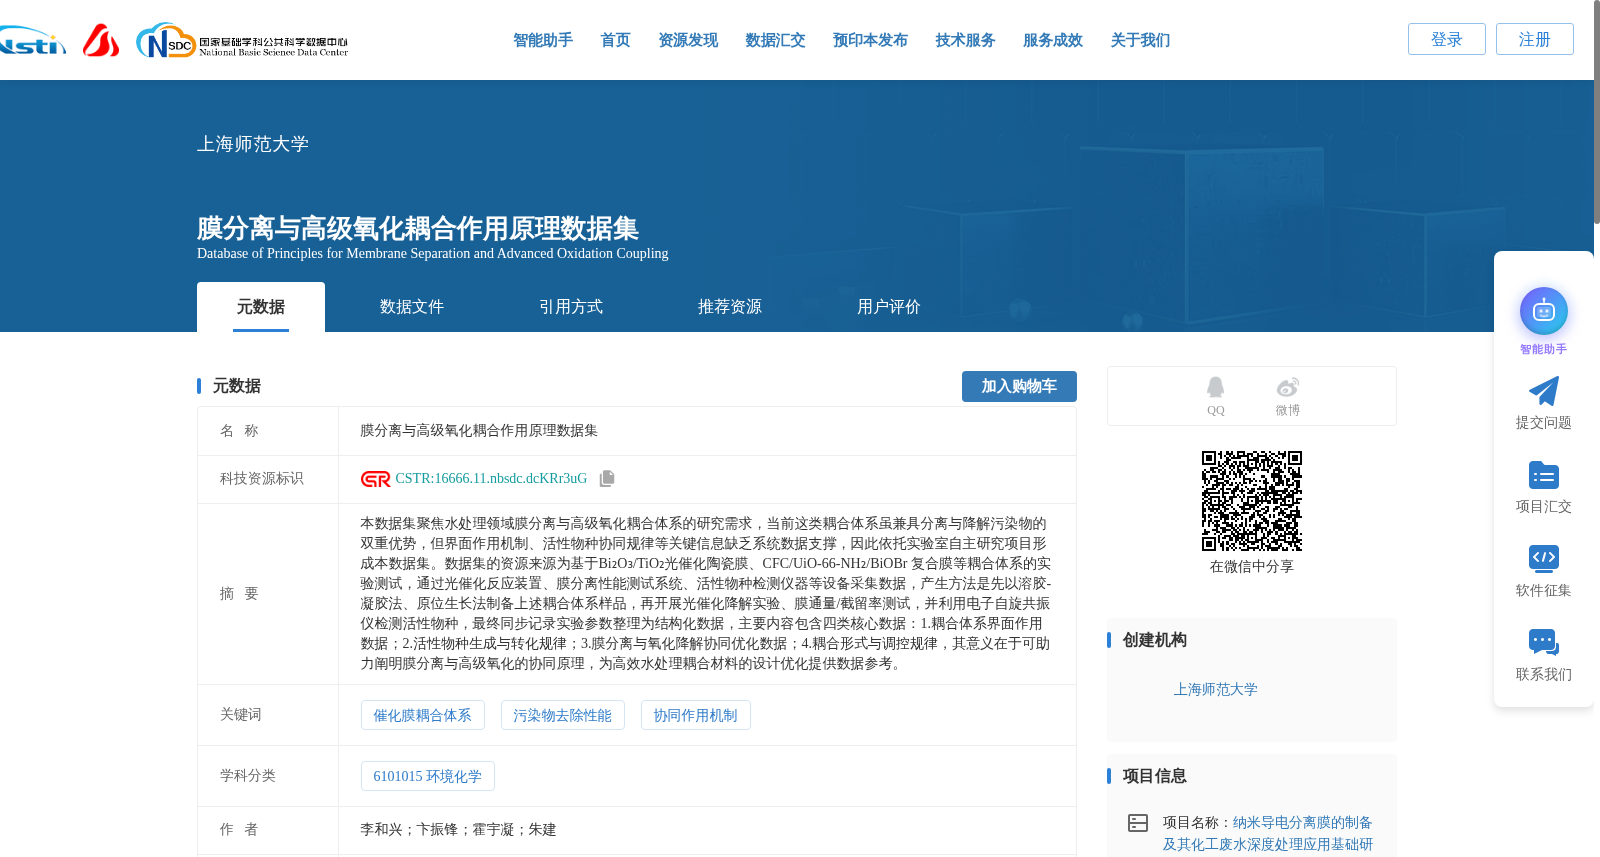Open the 智能助手 robot icon in sidebar
Viewport: 1600px width, 857px height.
(1543, 312)
